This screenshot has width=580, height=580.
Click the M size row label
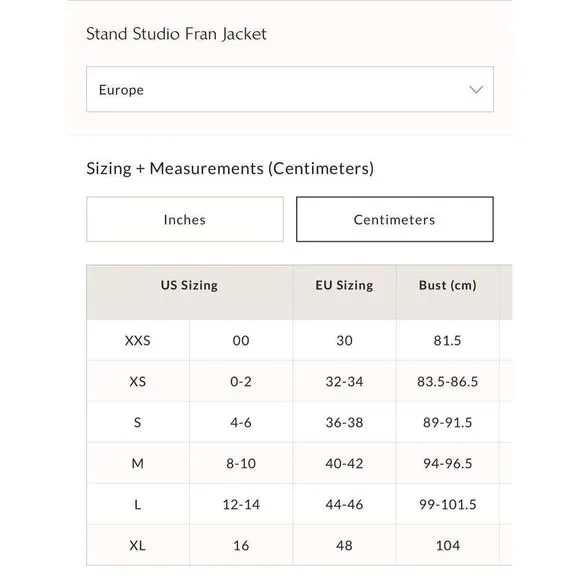coord(138,463)
